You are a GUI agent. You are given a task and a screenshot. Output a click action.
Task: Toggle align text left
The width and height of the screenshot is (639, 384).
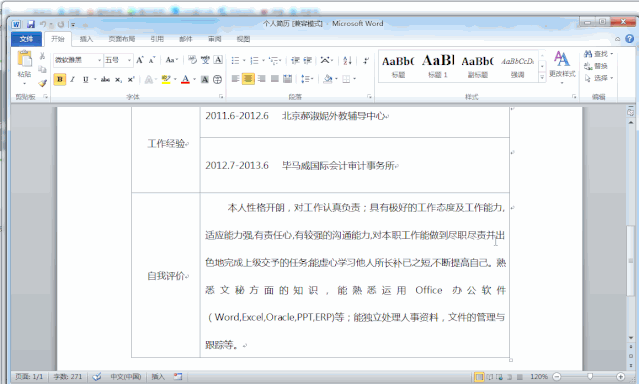click(x=235, y=79)
